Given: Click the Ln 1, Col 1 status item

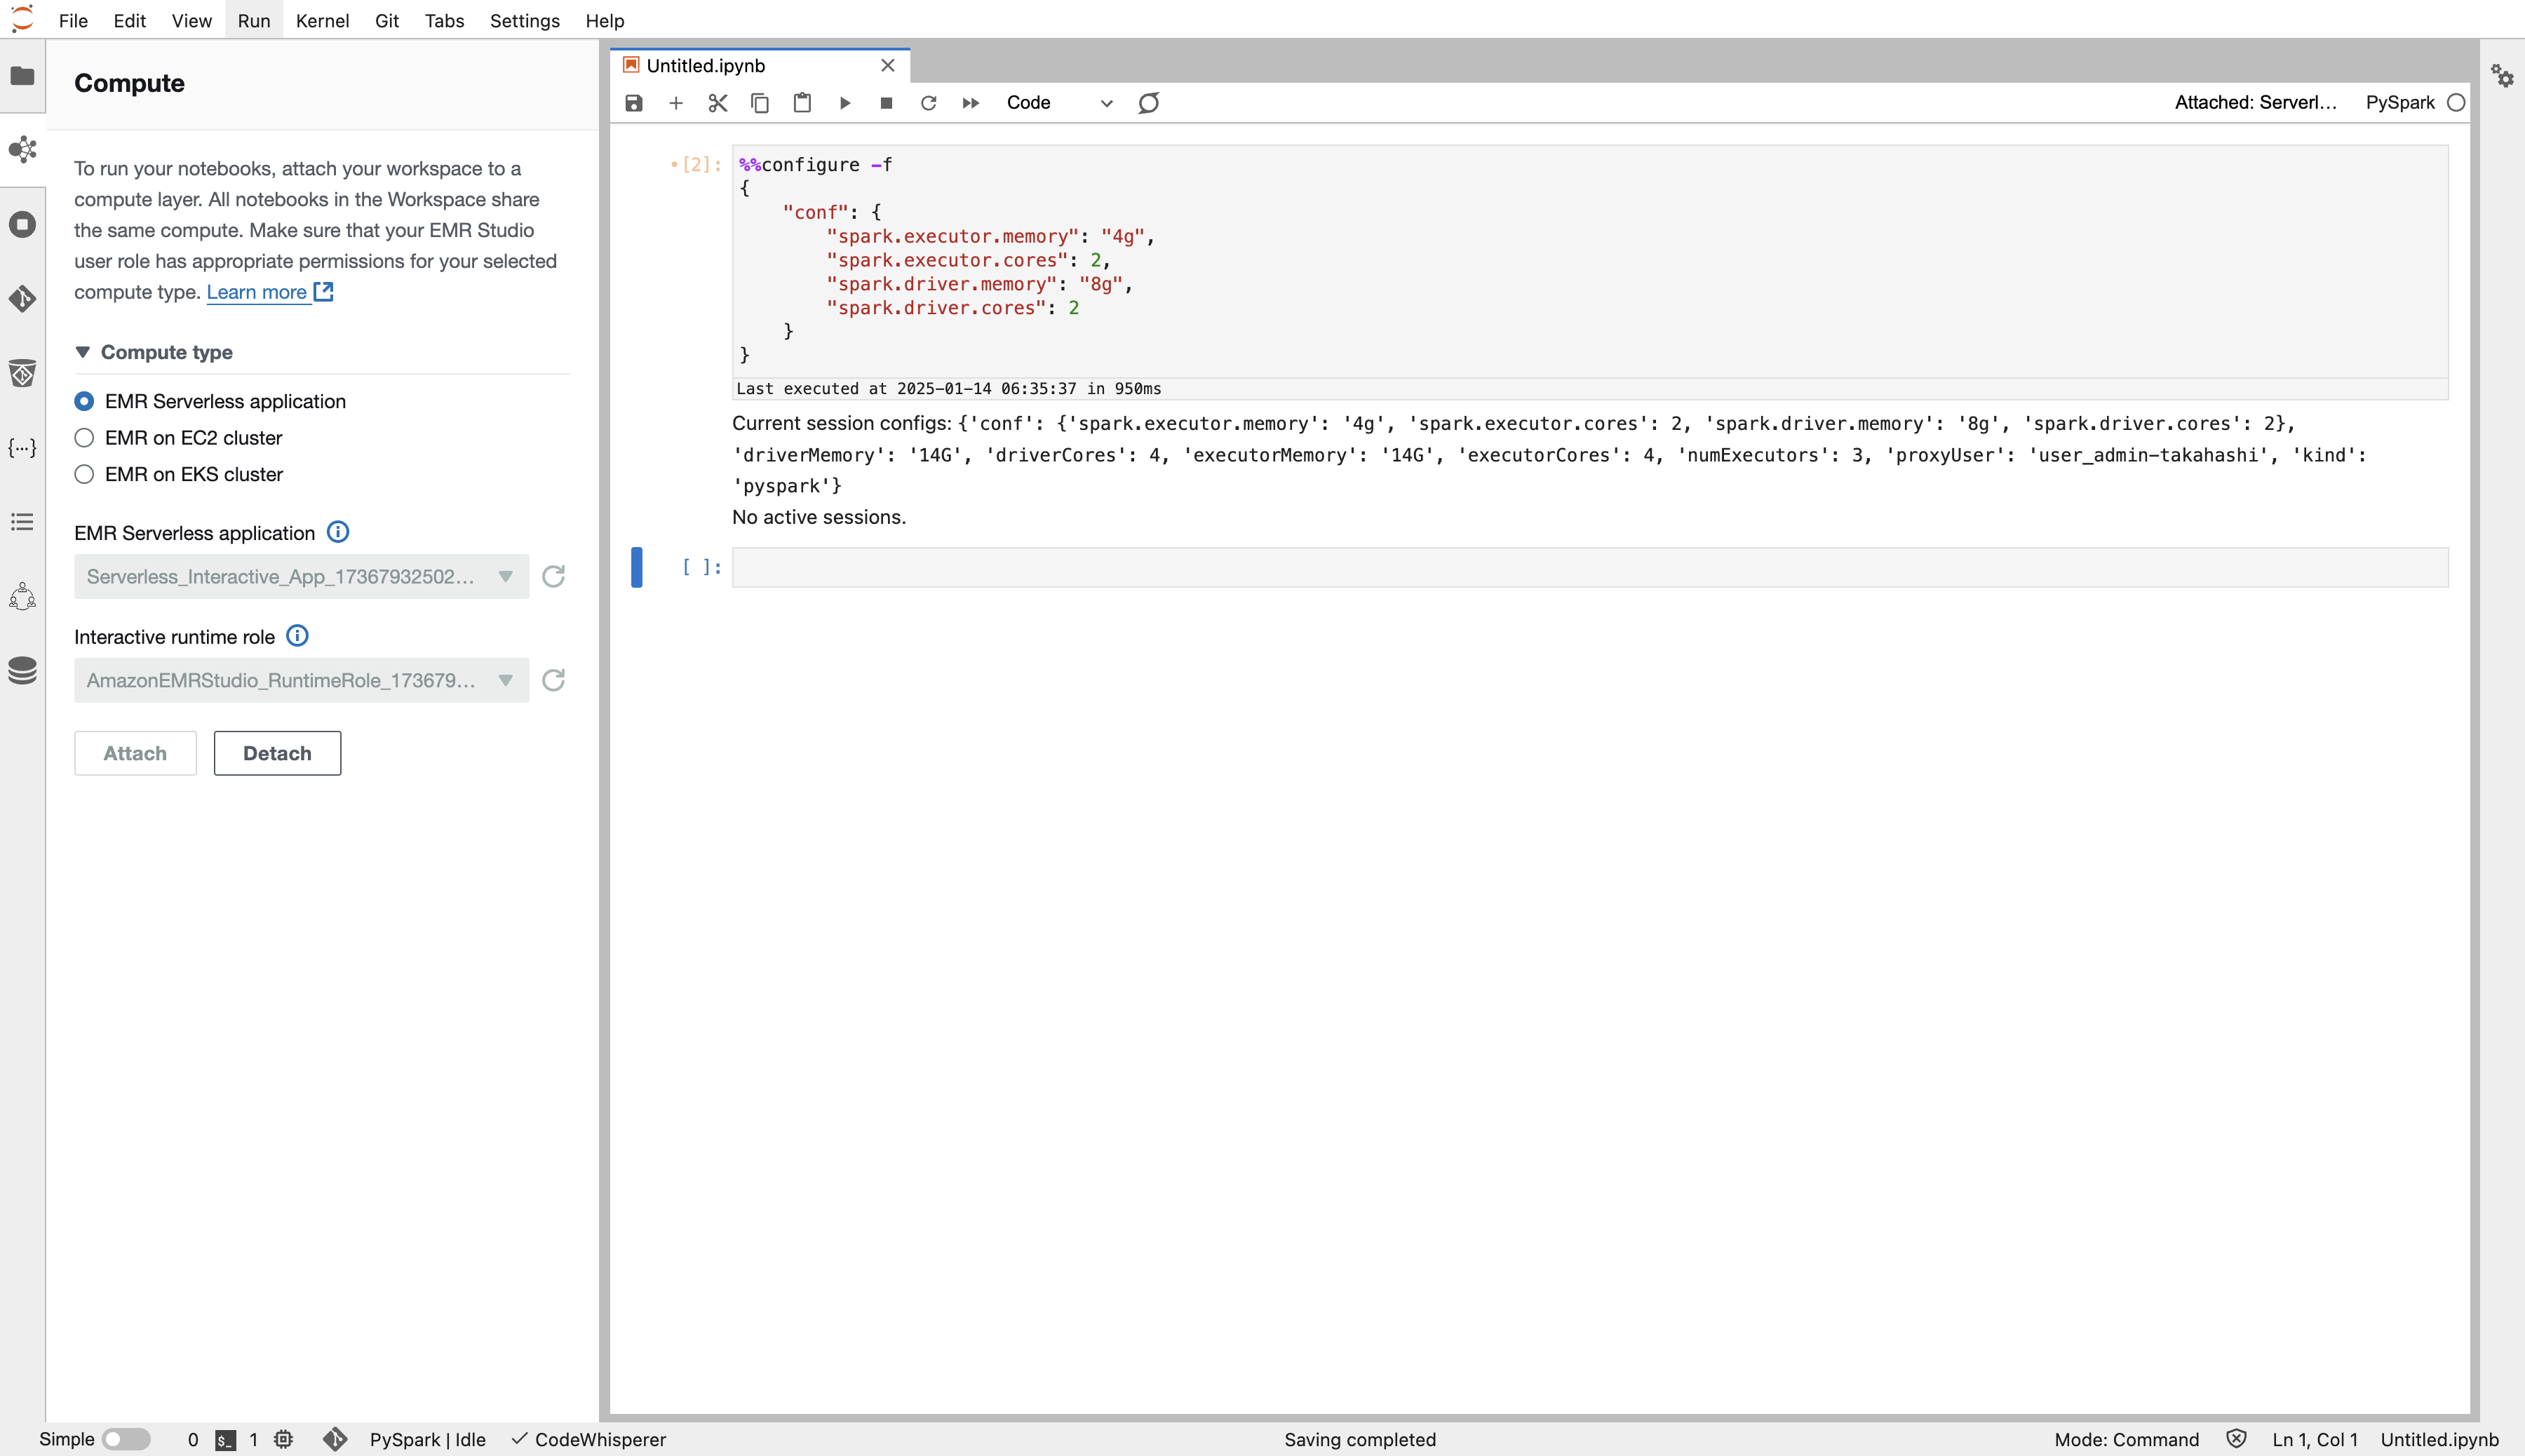Looking at the screenshot, I should click(x=2314, y=1440).
